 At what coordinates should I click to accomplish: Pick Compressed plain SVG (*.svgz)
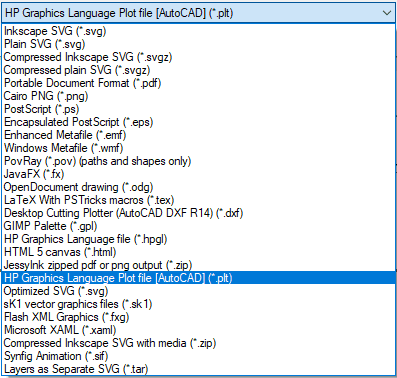pos(198,70)
